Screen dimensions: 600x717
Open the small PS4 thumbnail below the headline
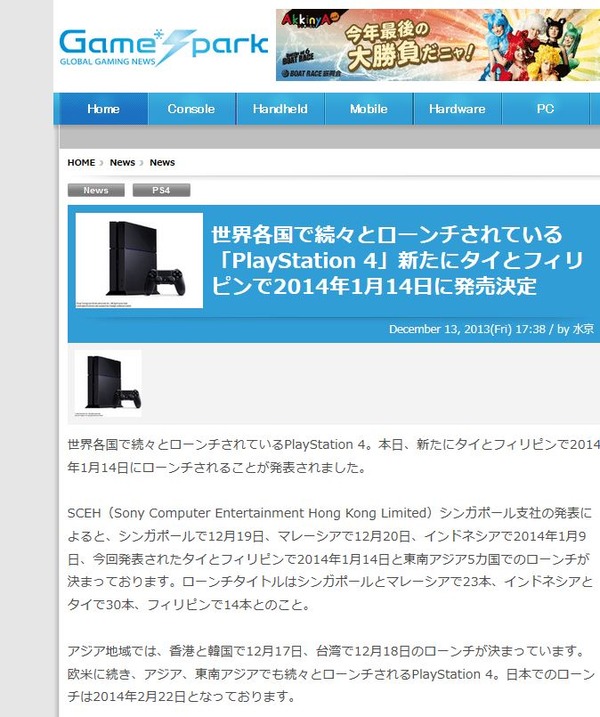pos(108,383)
